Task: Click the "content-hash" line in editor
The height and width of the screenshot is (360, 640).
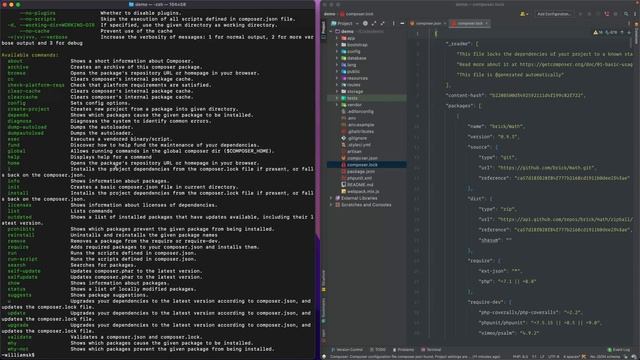Action: (x=516, y=96)
